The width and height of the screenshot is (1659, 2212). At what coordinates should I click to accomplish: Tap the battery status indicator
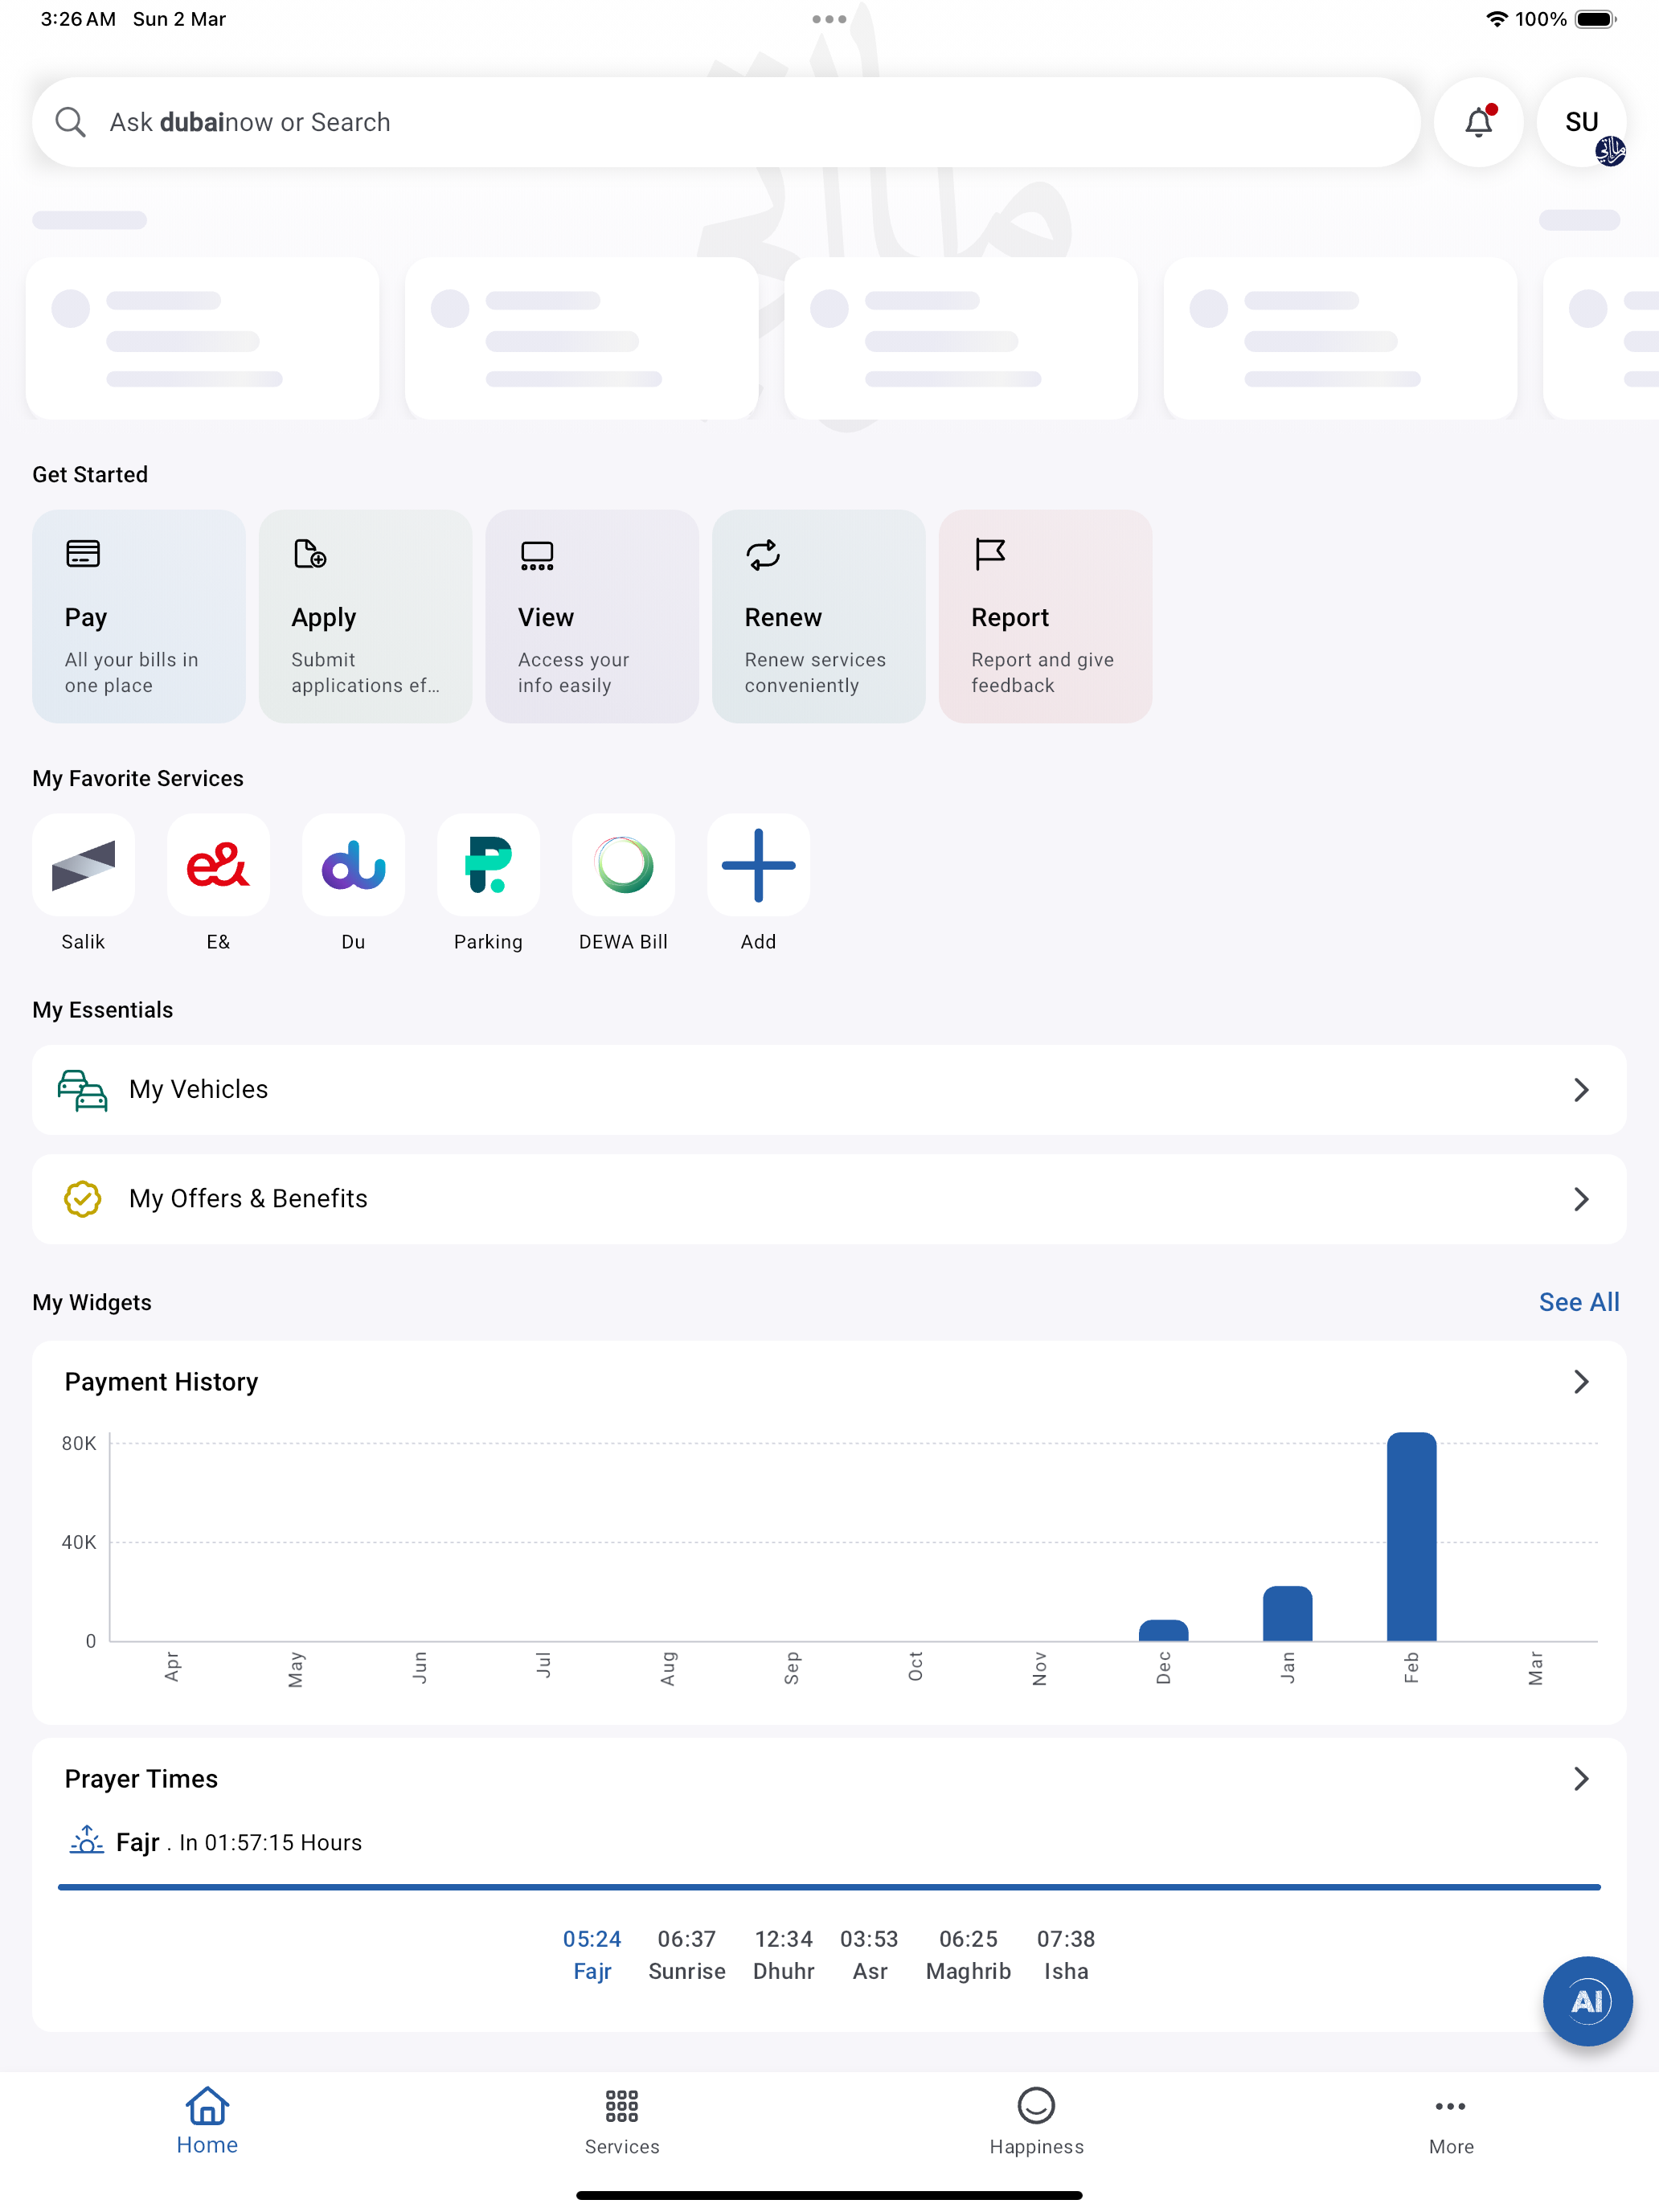coord(1596,19)
